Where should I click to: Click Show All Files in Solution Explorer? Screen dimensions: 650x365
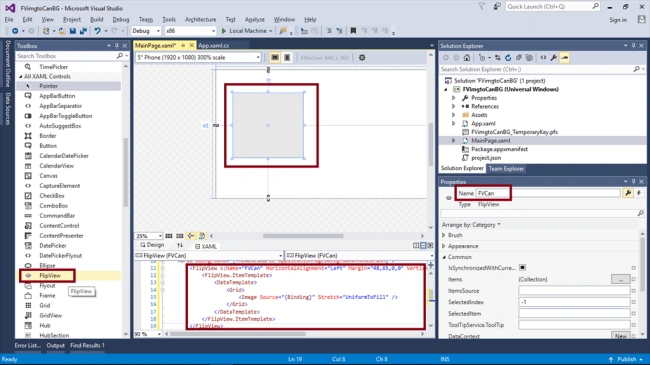pyautogui.click(x=529, y=58)
